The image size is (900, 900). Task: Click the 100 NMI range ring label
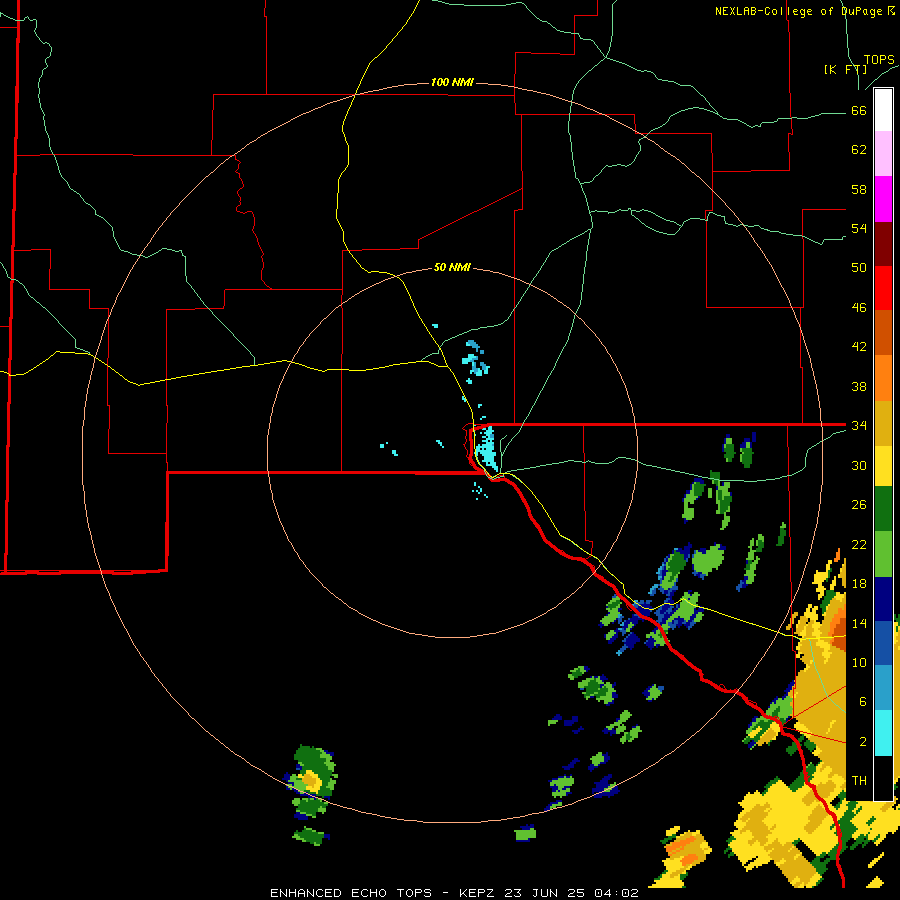(452, 82)
